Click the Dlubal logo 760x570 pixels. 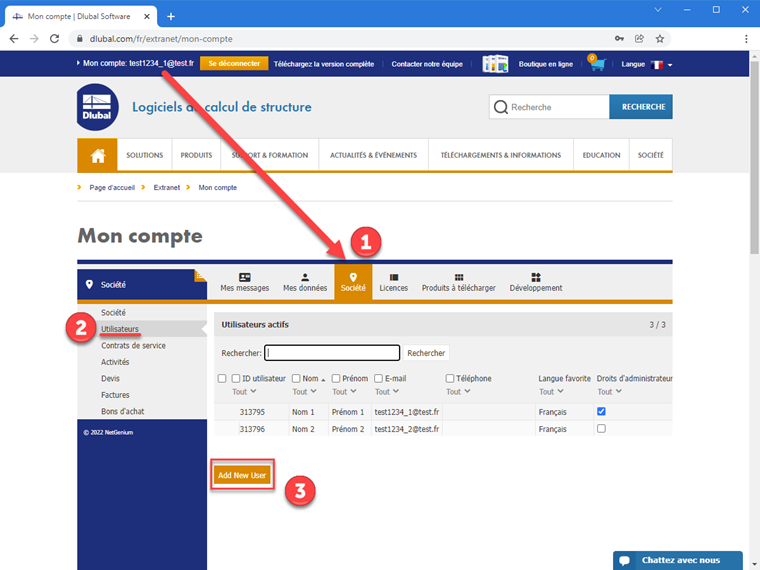(x=97, y=107)
